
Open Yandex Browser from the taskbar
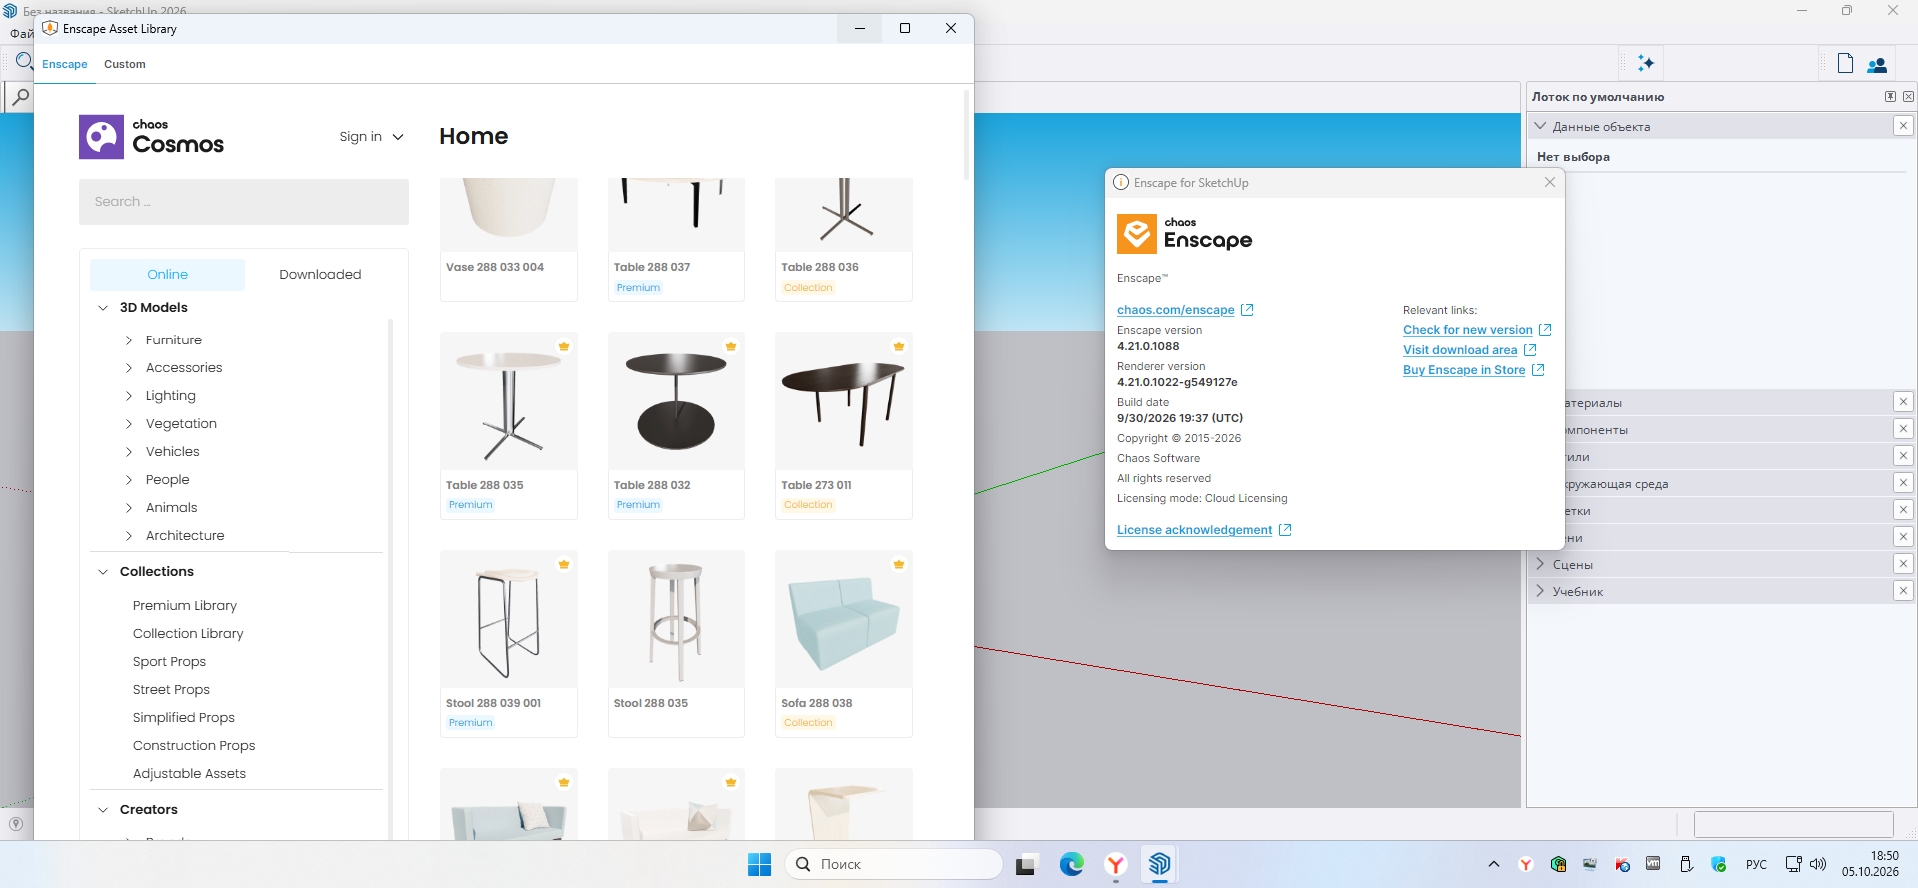(x=1116, y=864)
